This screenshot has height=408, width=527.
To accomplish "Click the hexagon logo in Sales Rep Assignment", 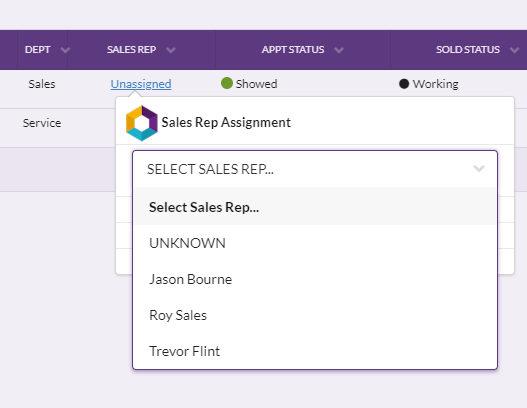I will pyautogui.click(x=141, y=123).
